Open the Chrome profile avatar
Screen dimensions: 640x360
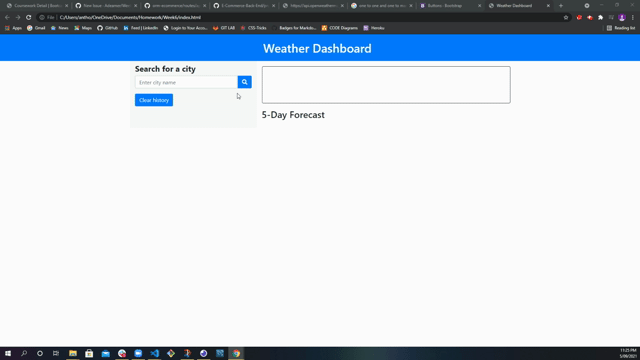pos(622,18)
